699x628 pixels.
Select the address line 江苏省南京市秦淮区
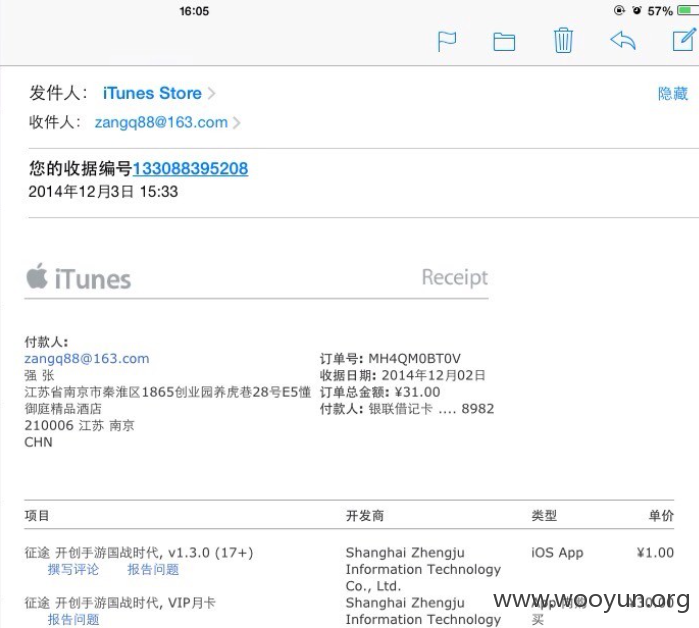168,392
